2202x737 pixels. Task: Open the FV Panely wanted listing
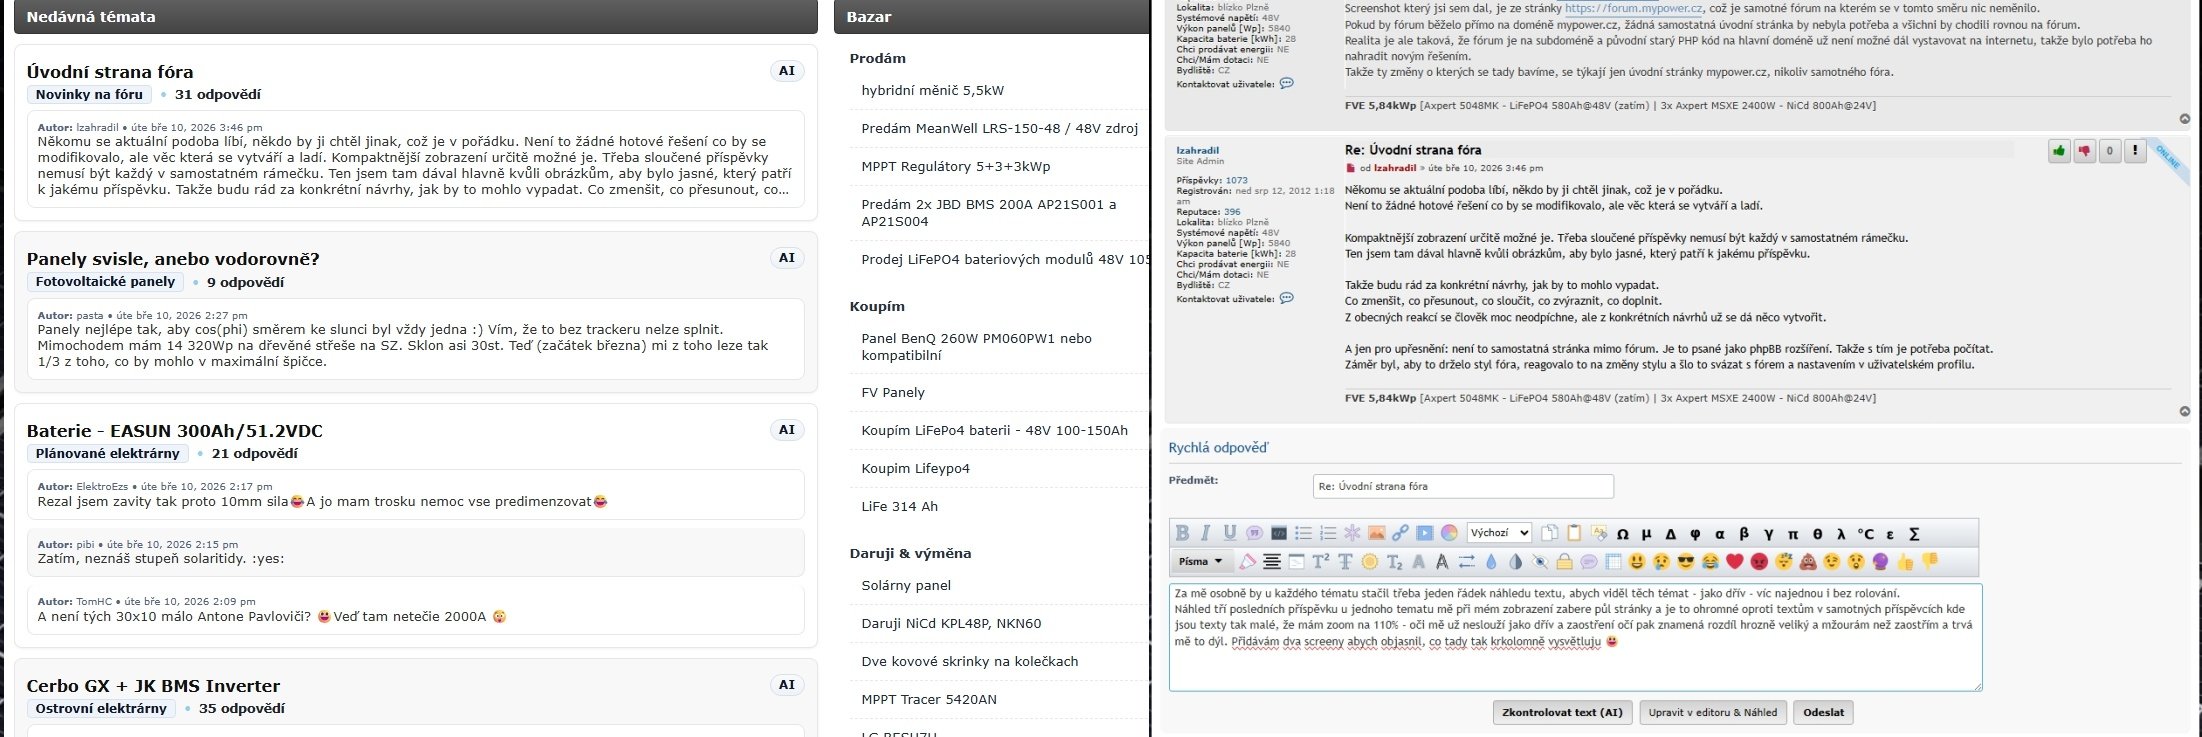893,392
